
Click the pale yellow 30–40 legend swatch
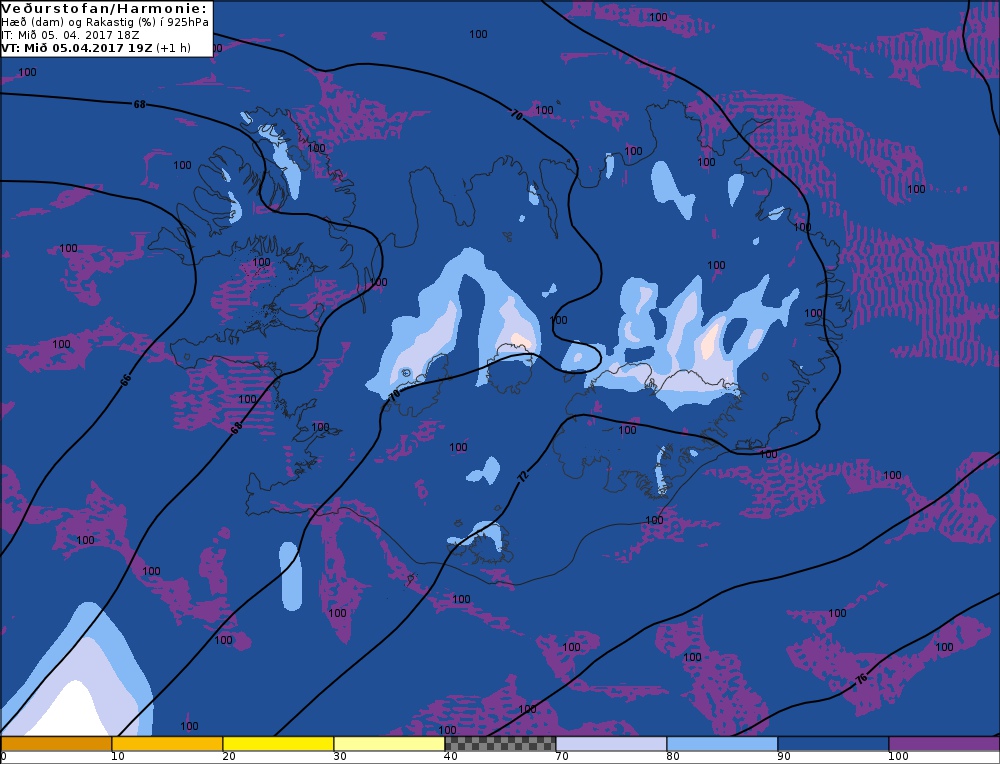point(389,744)
